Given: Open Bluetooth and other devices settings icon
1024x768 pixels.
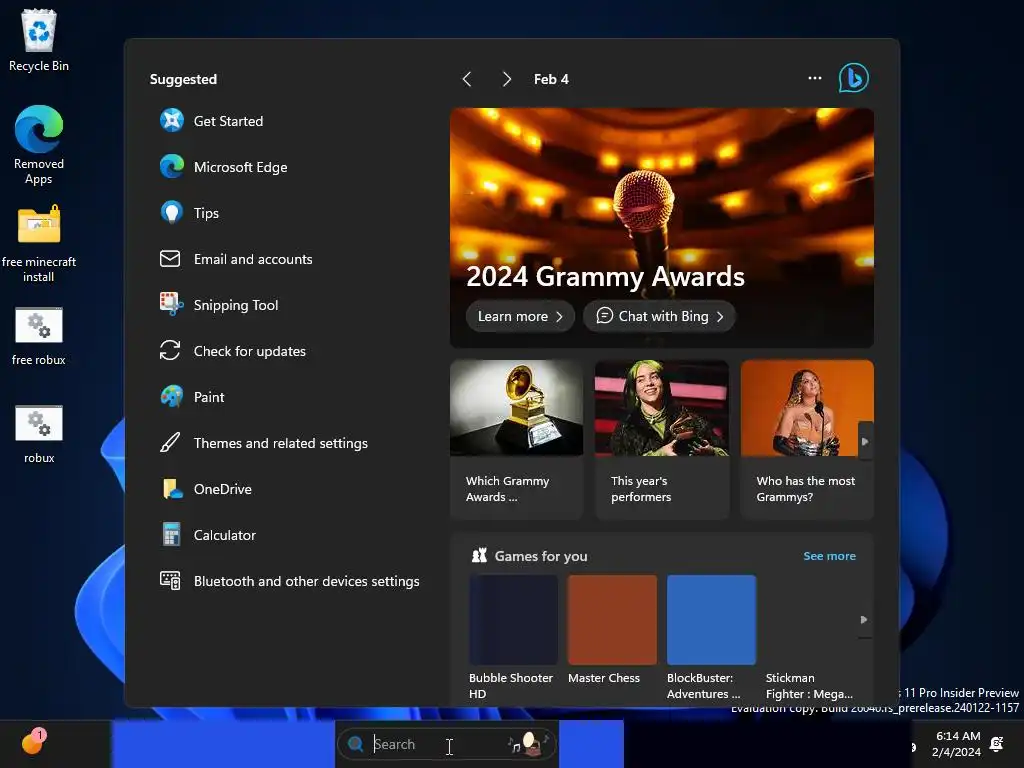Looking at the screenshot, I should click(x=170, y=581).
